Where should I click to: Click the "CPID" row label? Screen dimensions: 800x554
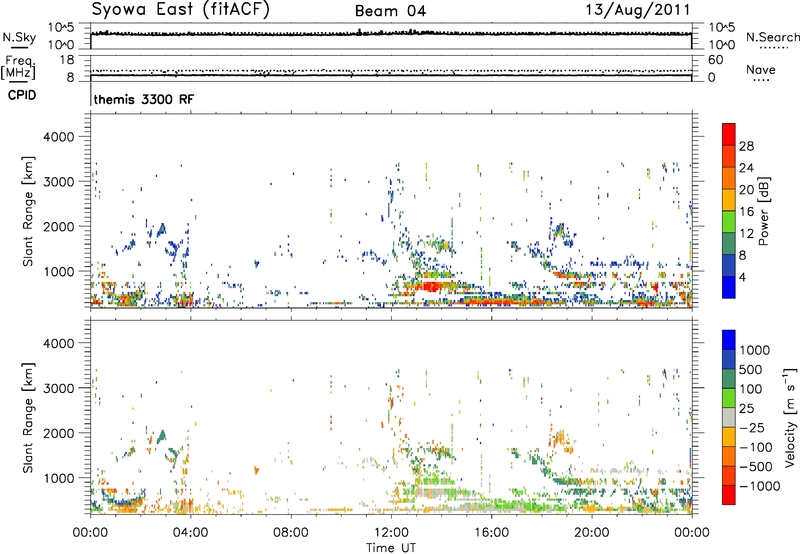(x=22, y=95)
